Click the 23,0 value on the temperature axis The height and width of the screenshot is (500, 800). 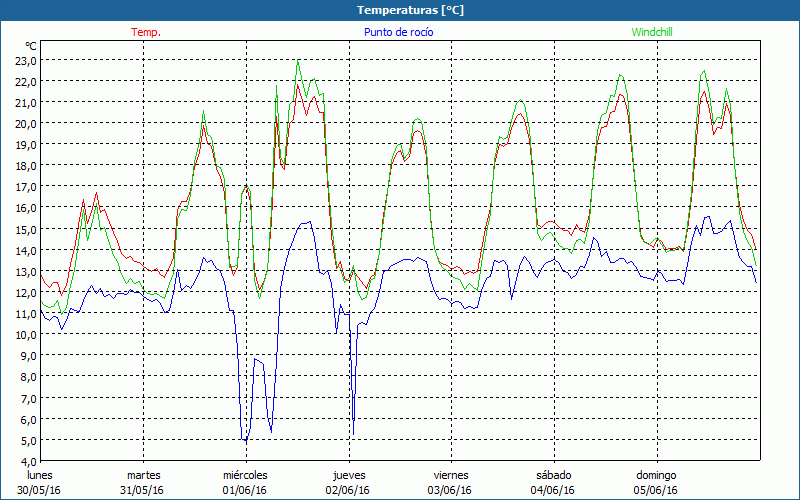(x=24, y=60)
